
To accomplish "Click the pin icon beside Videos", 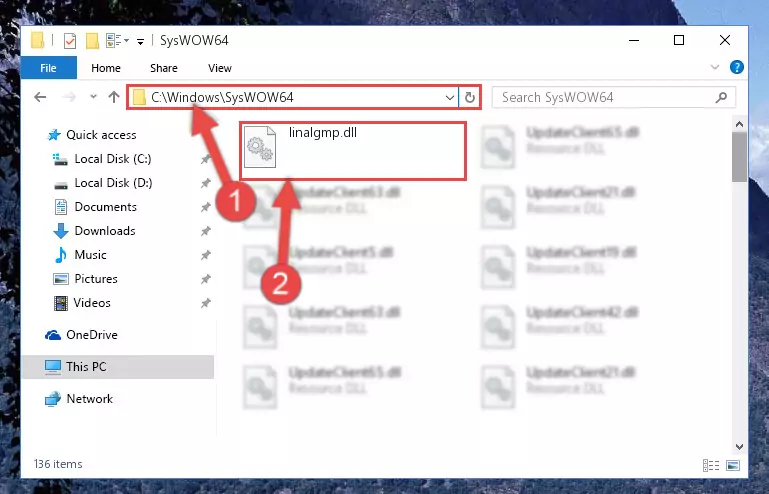I will 205,303.
